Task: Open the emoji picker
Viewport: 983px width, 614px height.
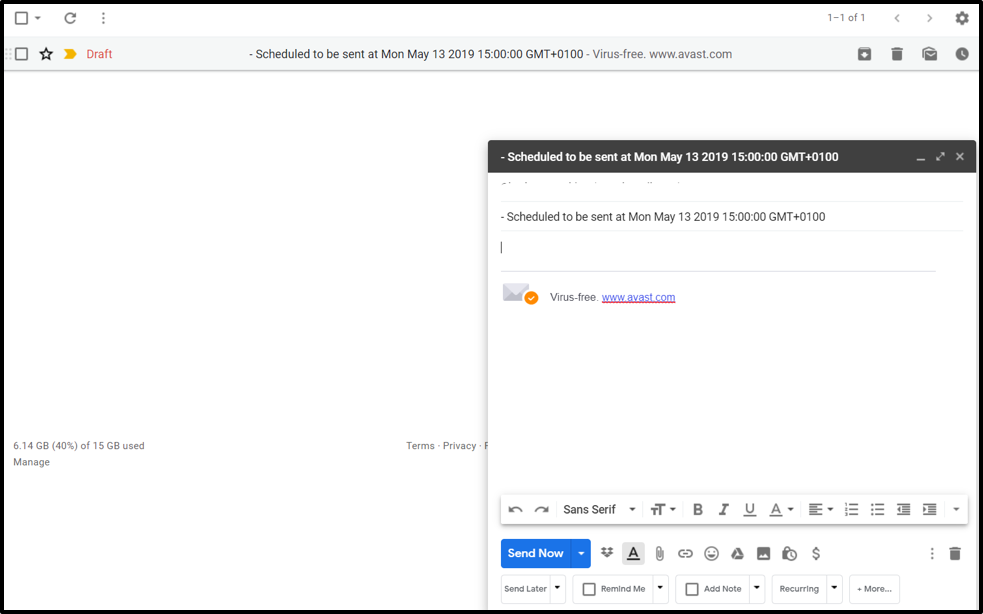Action: 711,553
